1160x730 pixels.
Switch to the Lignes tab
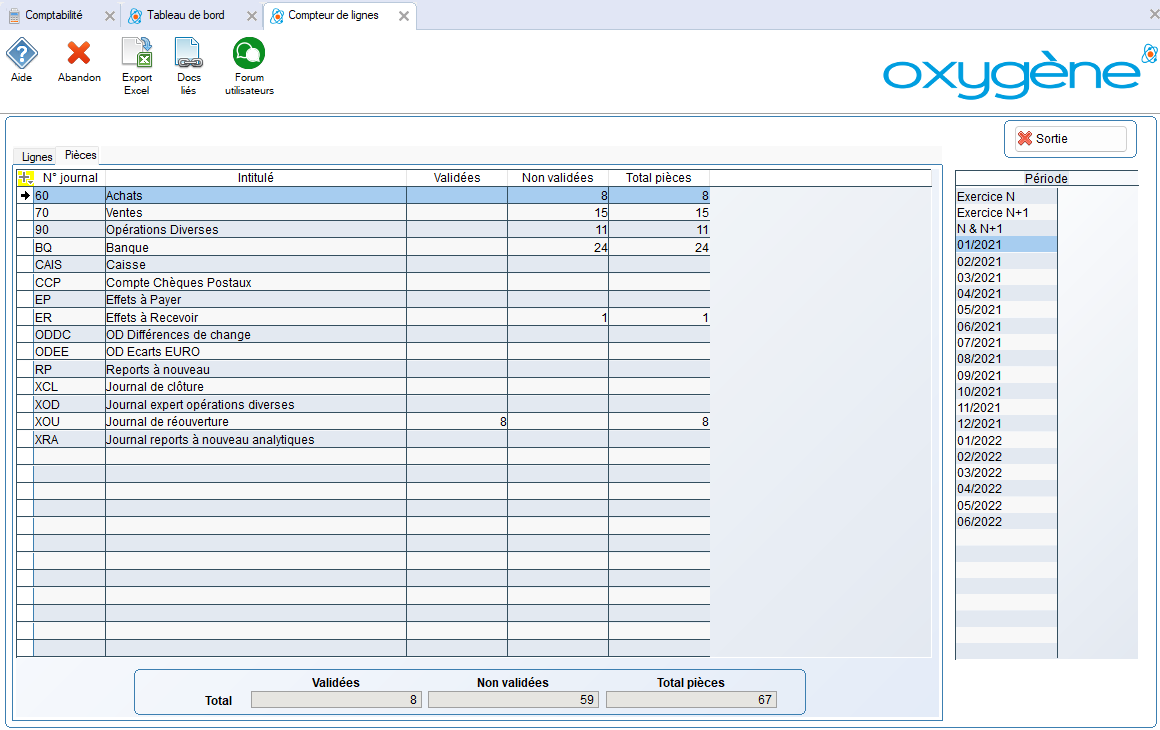(x=37, y=157)
